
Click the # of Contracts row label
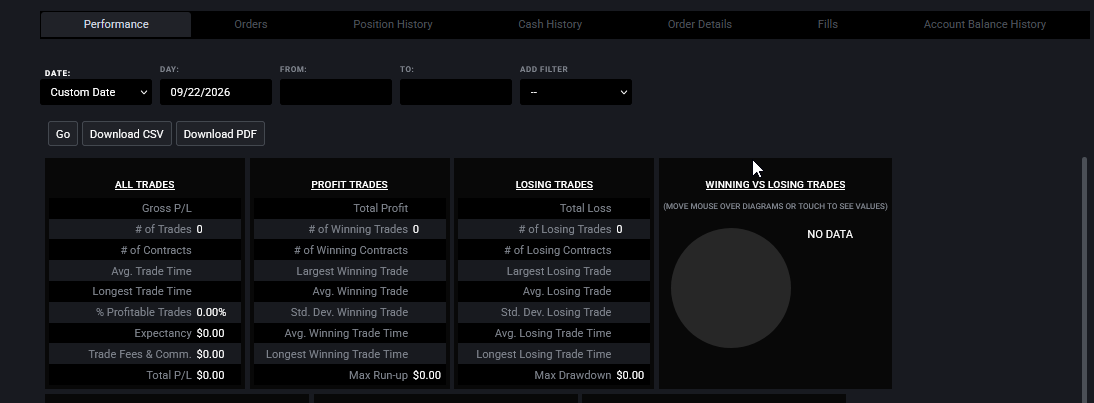pos(156,250)
